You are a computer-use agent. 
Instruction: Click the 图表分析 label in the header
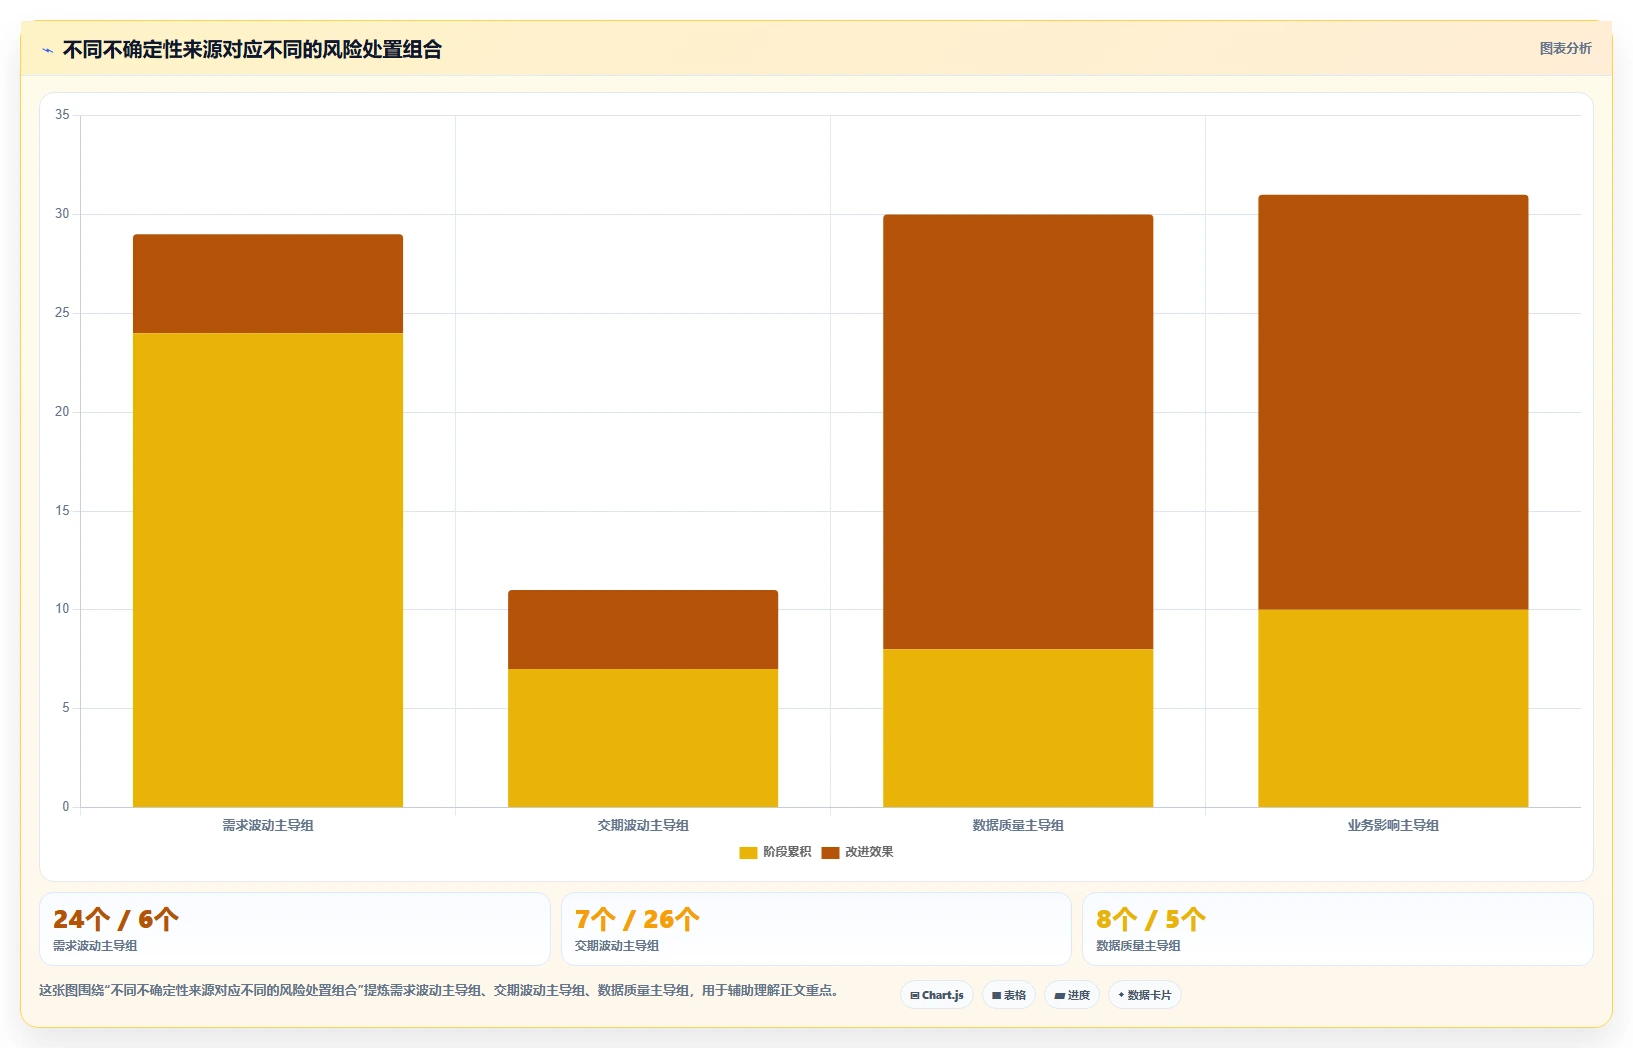click(1565, 48)
